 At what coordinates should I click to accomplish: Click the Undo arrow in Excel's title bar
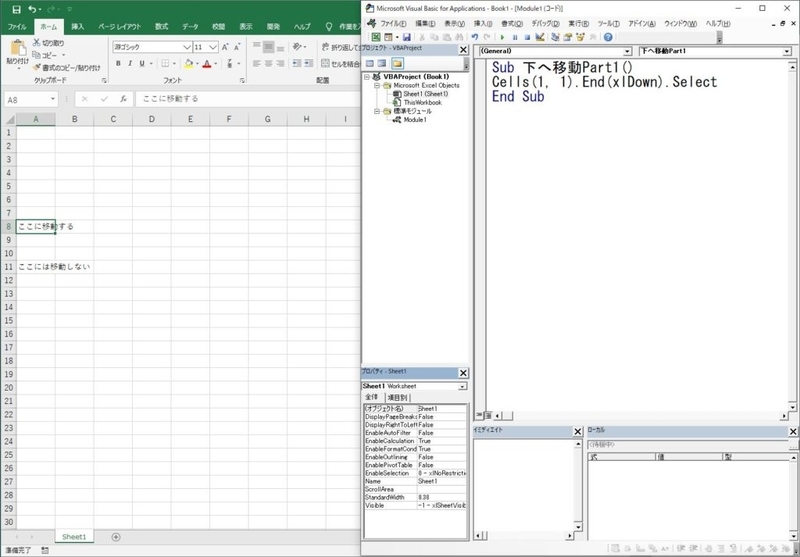pyautogui.click(x=33, y=9)
